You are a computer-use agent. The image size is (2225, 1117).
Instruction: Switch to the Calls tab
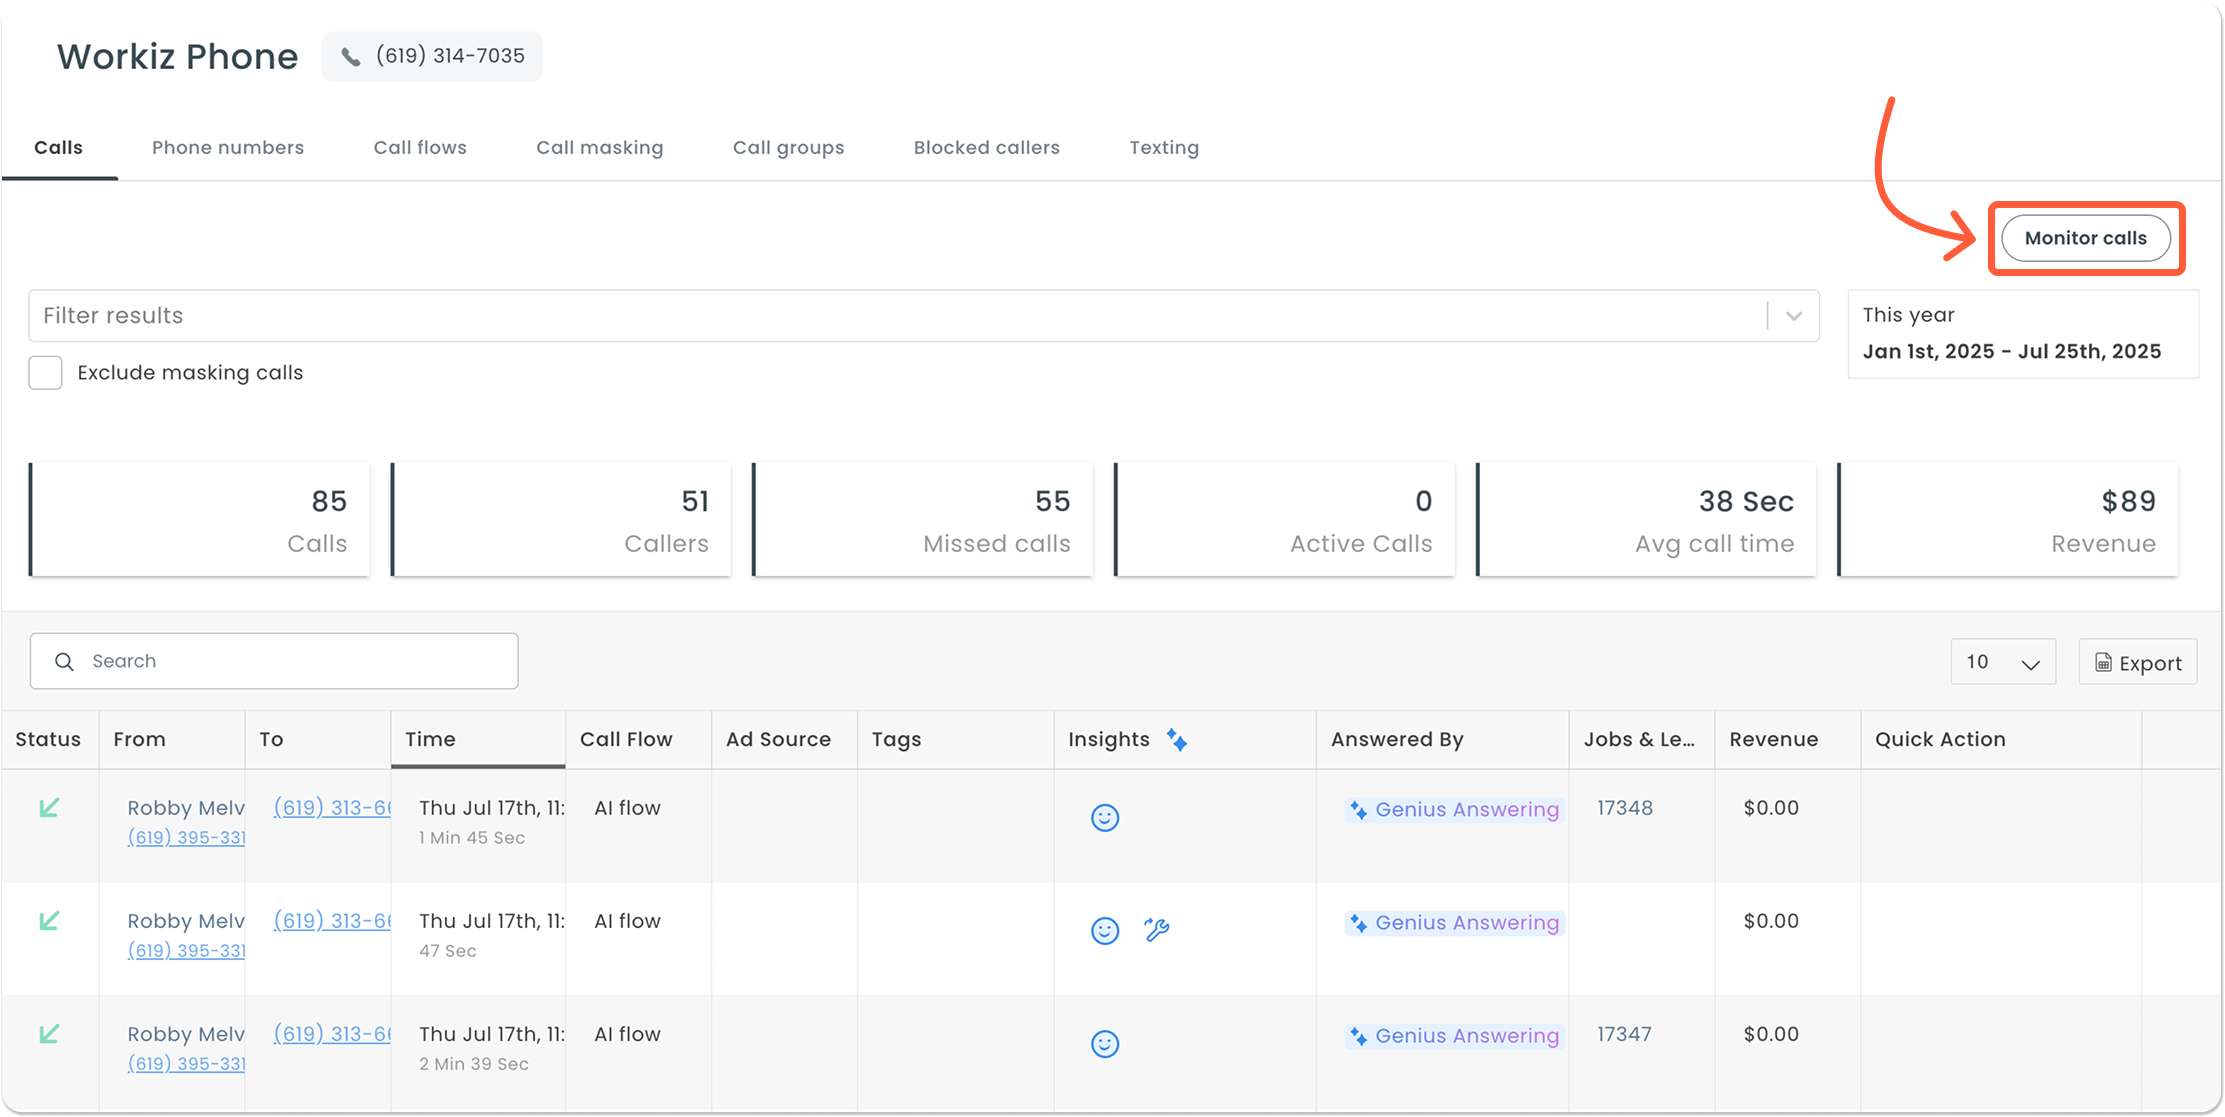pos(59,148)
